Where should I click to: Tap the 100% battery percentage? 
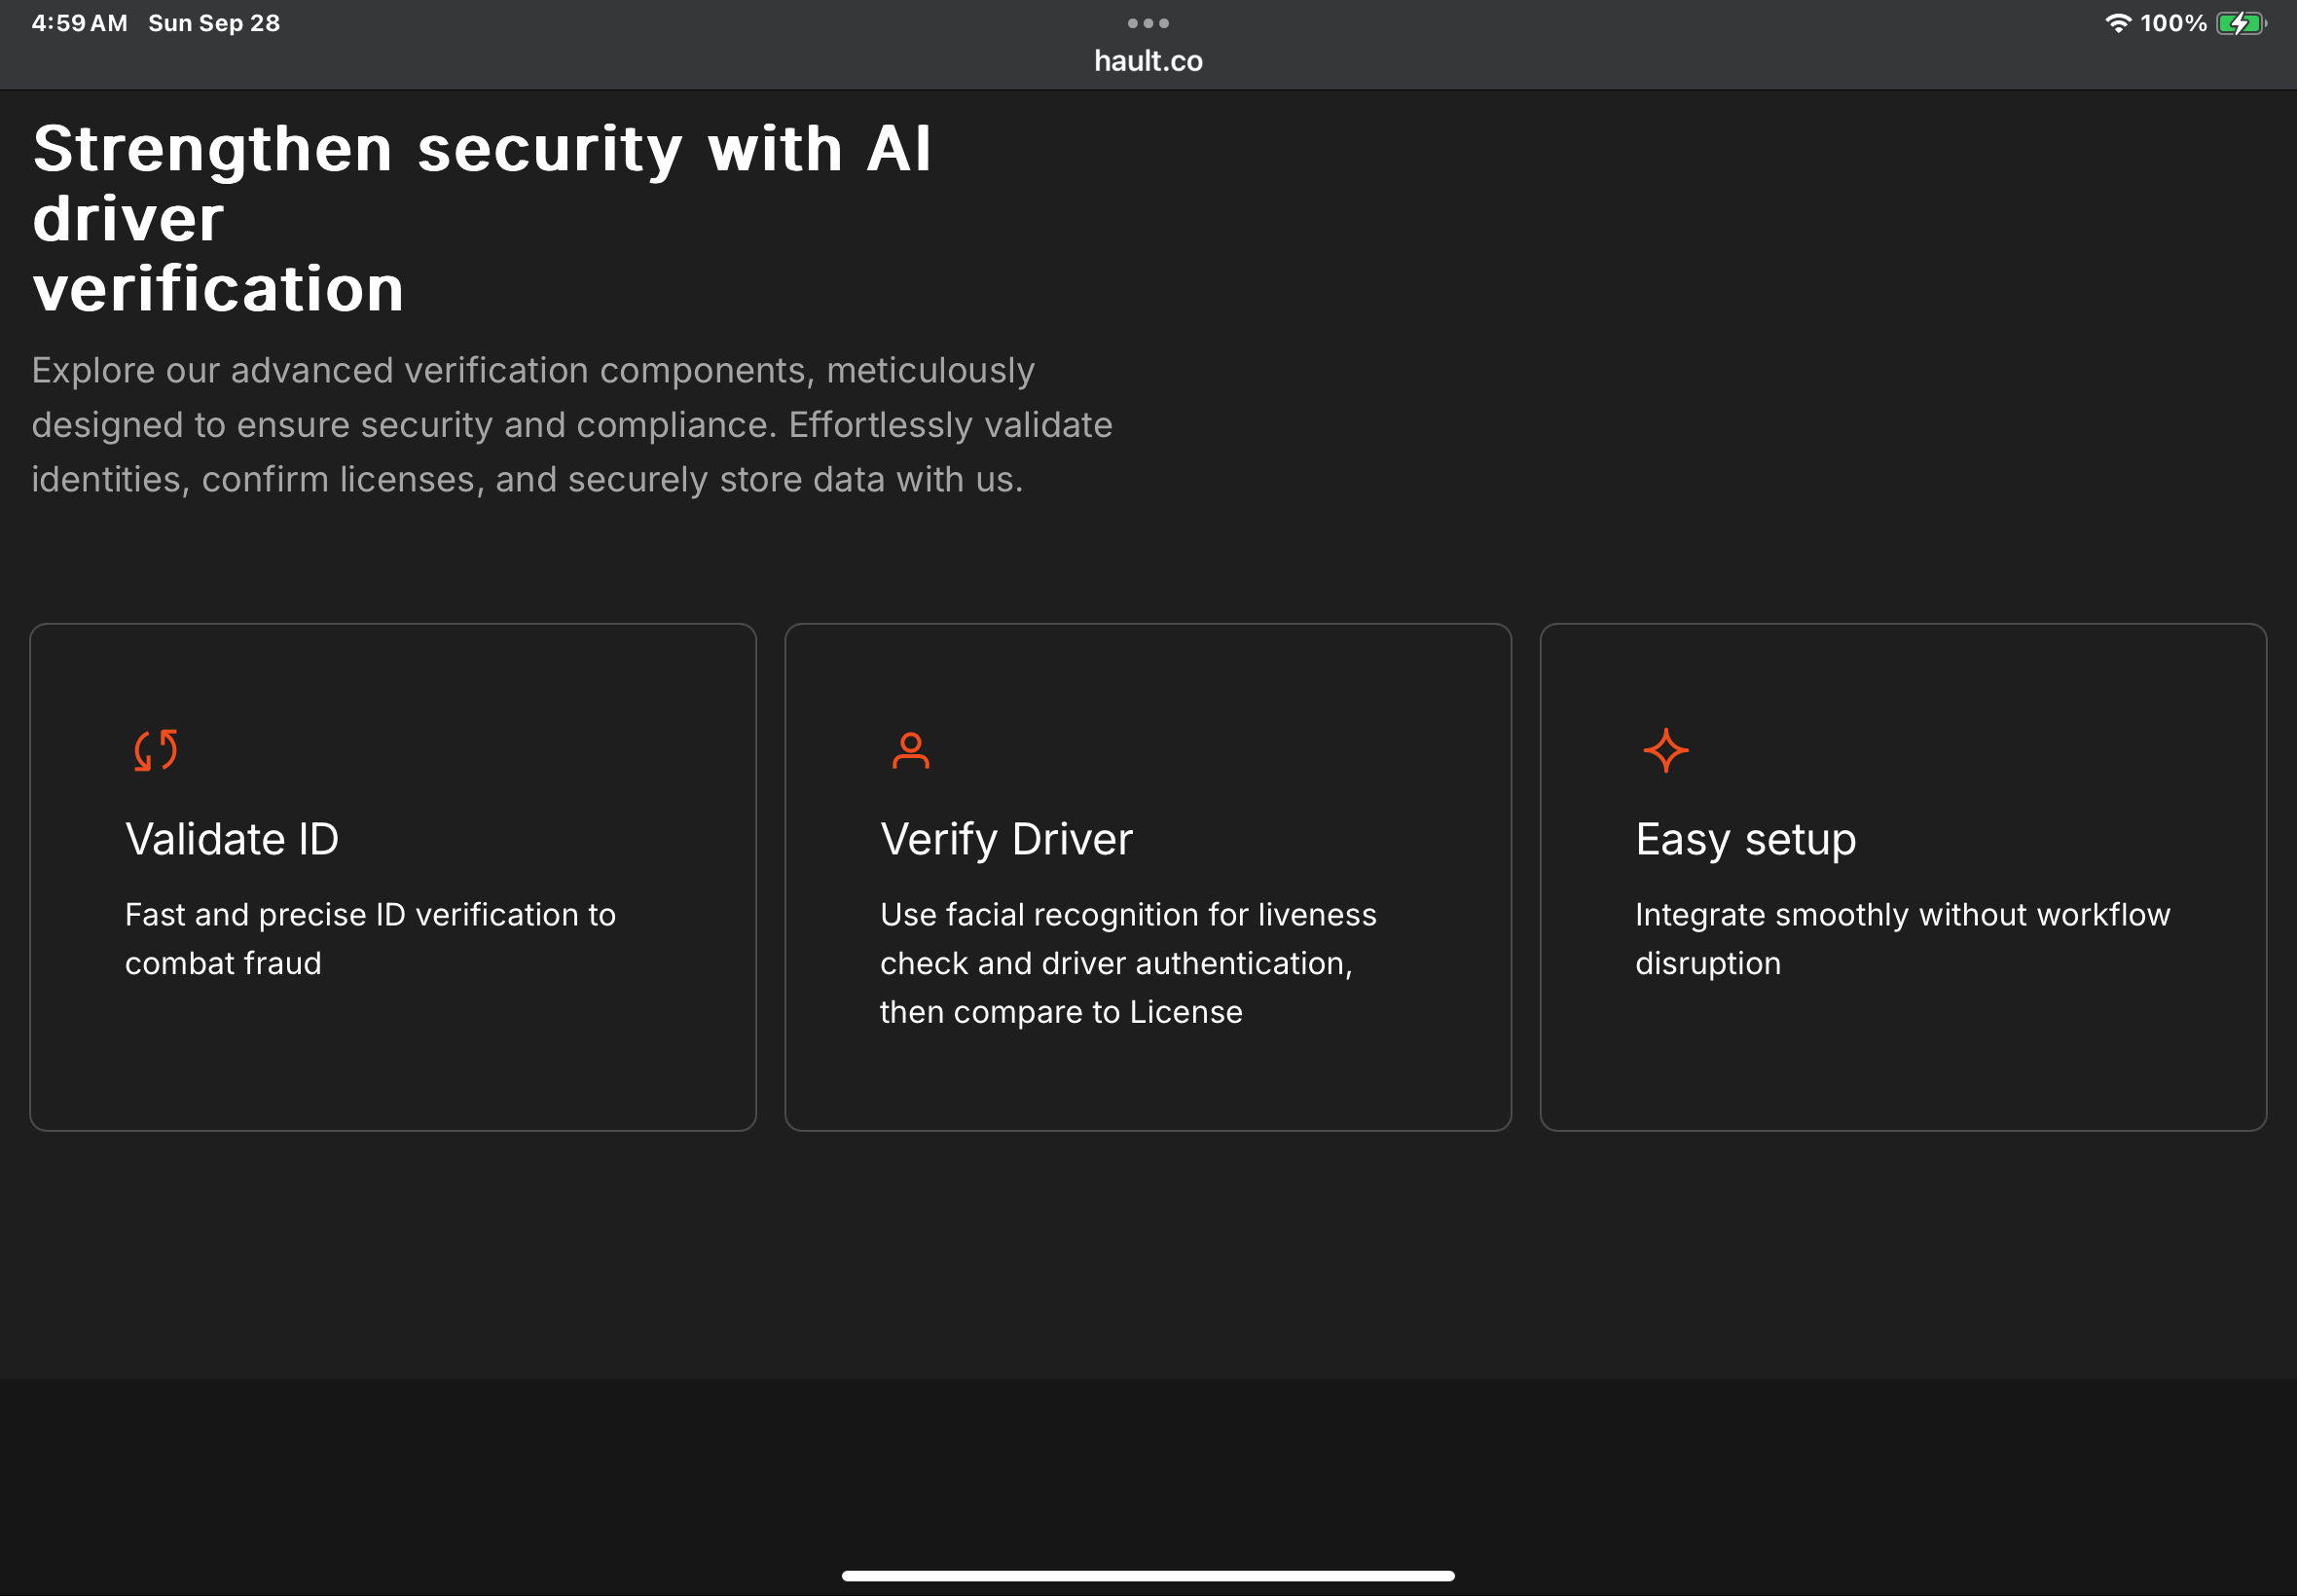pyautogui.click(x=2173, y=23)
